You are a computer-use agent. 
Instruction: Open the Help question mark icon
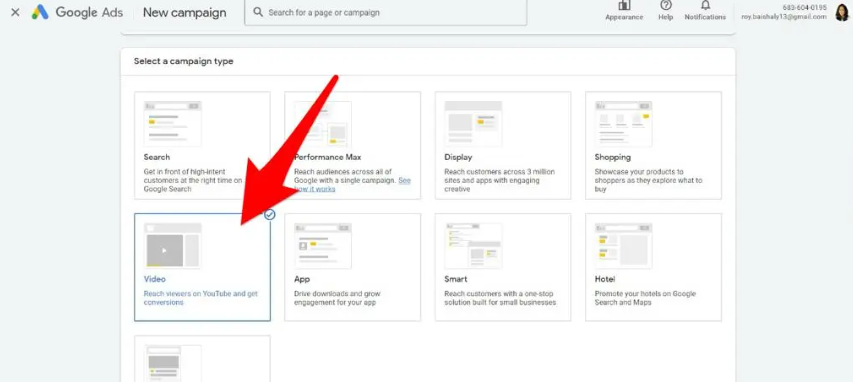pyautogui.click(x=665, y=5)
